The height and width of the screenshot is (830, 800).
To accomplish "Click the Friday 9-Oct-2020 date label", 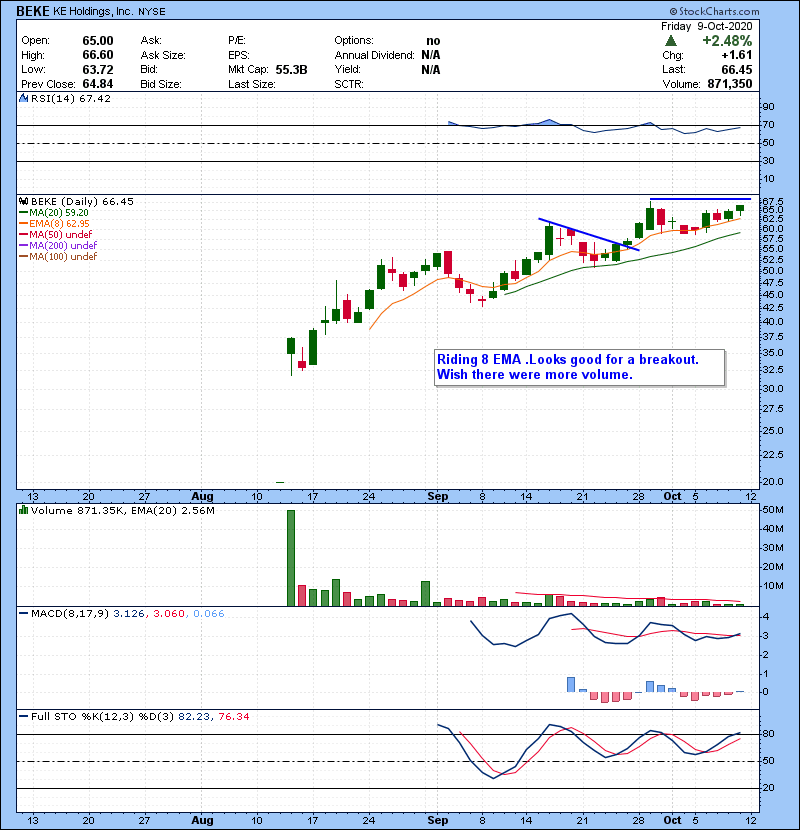I will (x=706, y=26).
